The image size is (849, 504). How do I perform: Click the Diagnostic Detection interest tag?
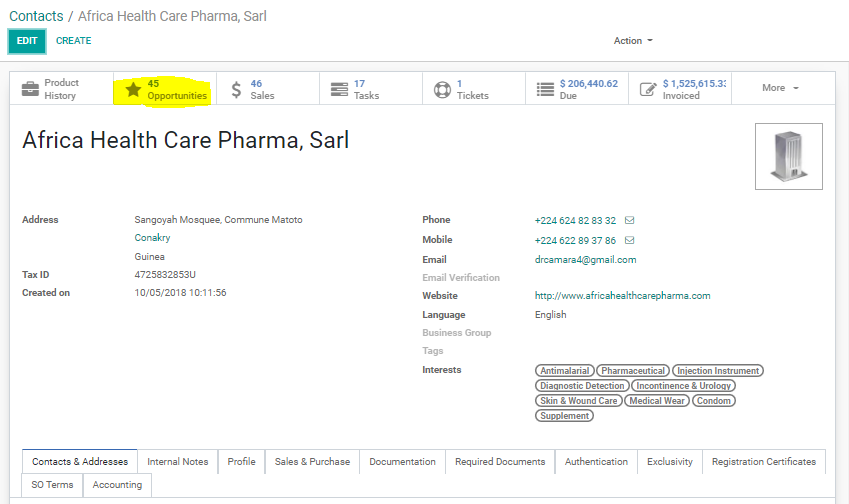pyautogui.click(x=582, y=386)
